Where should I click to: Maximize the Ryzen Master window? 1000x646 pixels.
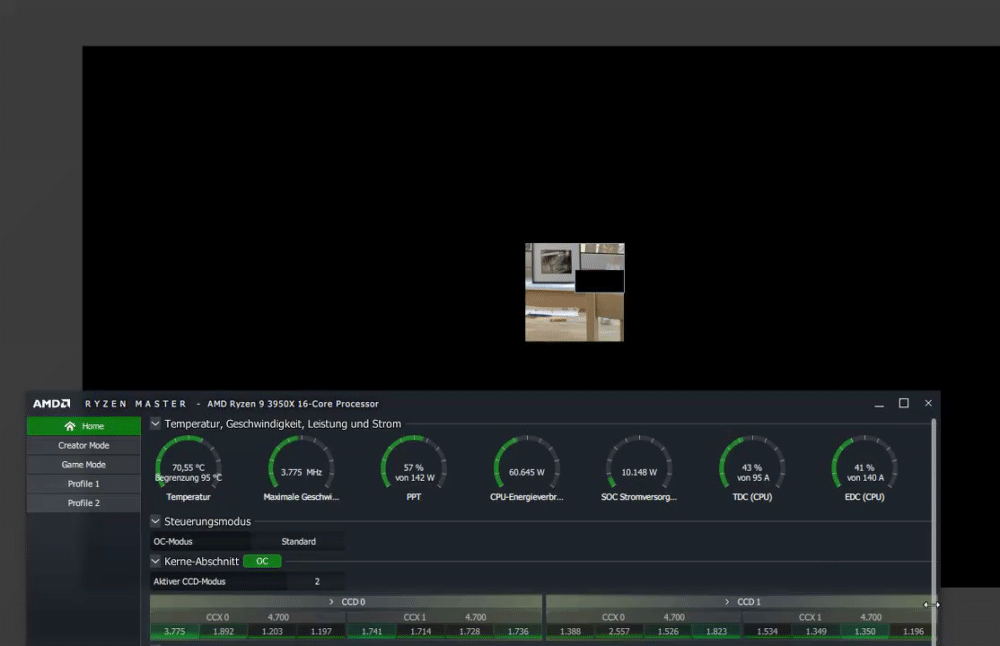coord(904,404)
